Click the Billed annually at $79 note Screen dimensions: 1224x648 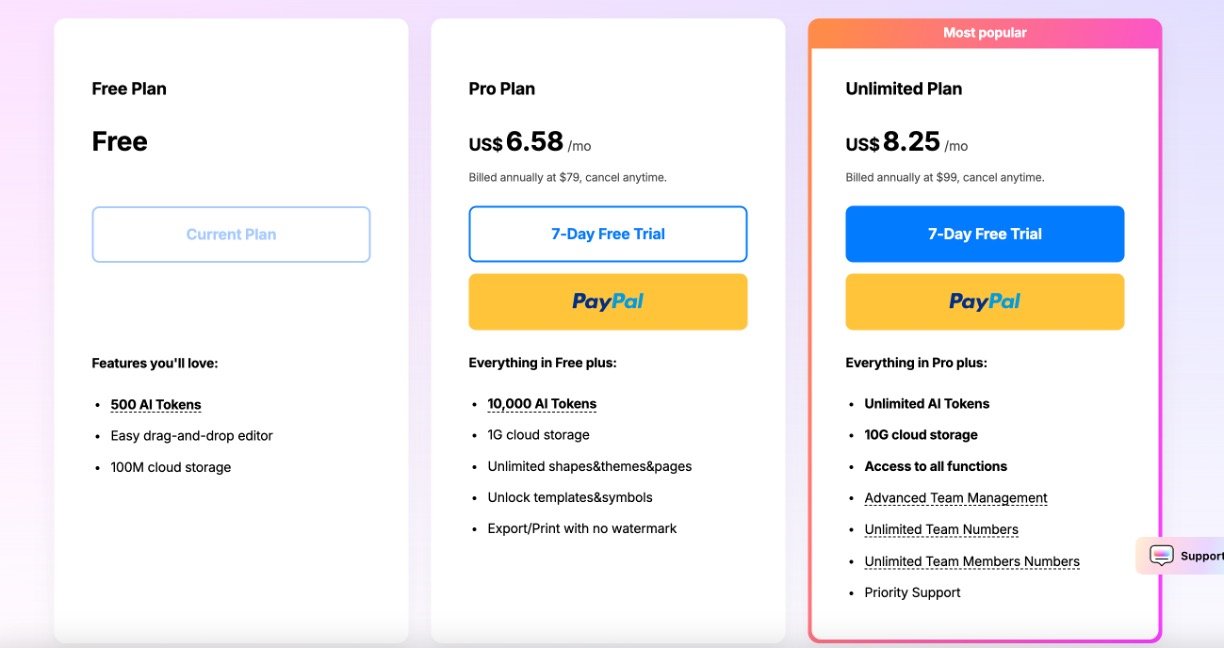coord(568,178)
